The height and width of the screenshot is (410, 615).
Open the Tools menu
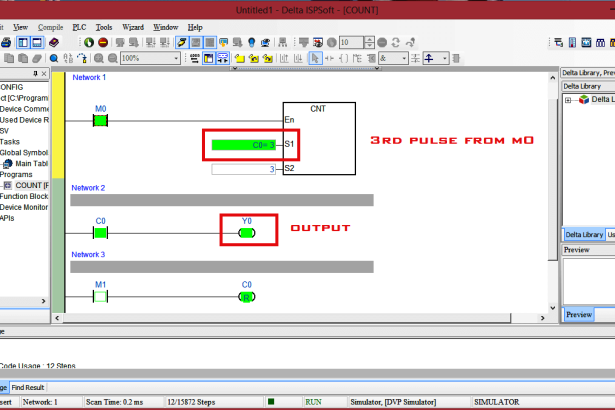click(104, 27)
